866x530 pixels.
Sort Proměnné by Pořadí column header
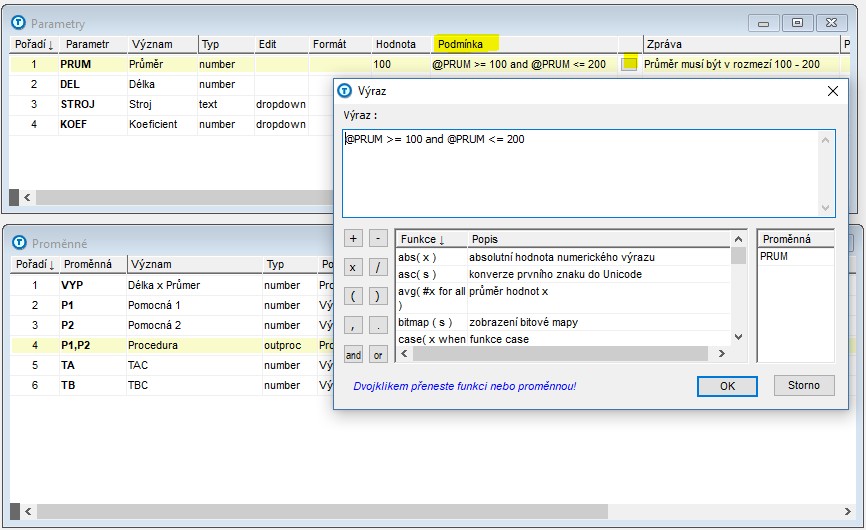pyautogui.click(x=35, y=264)
